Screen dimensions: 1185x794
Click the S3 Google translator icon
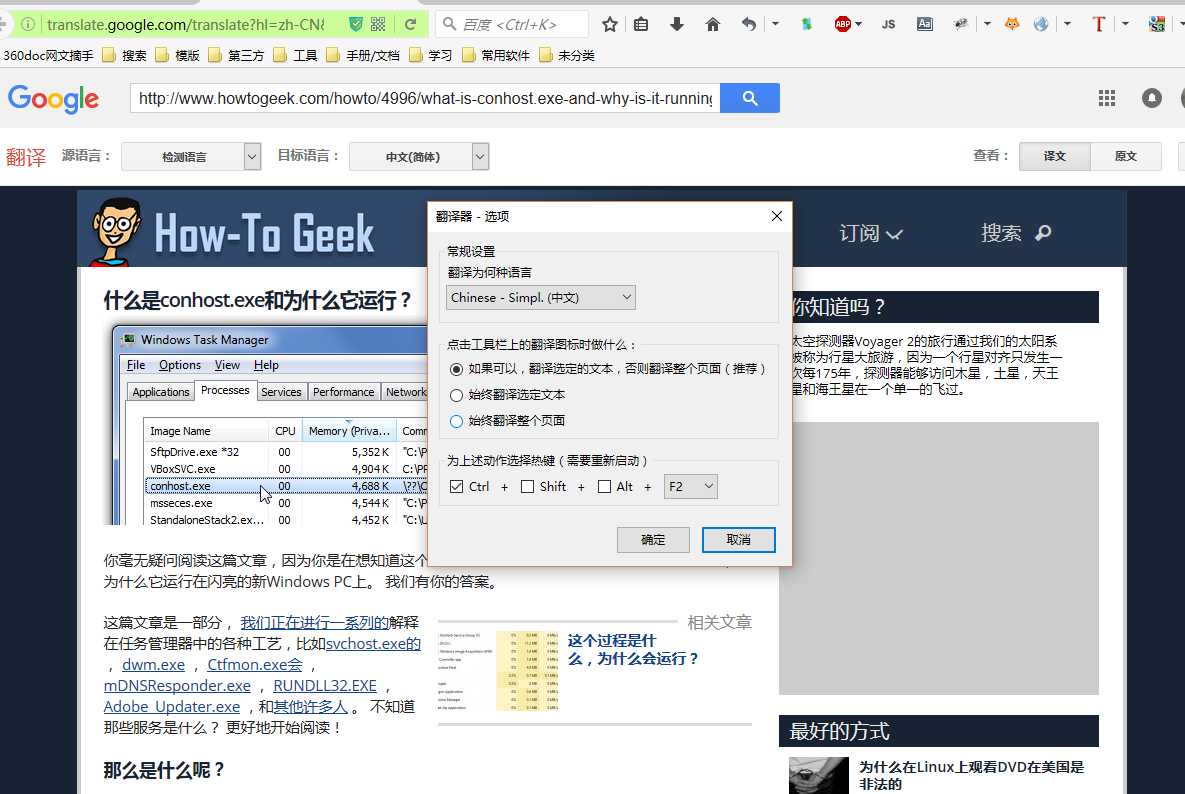(x=1156, y=24)
